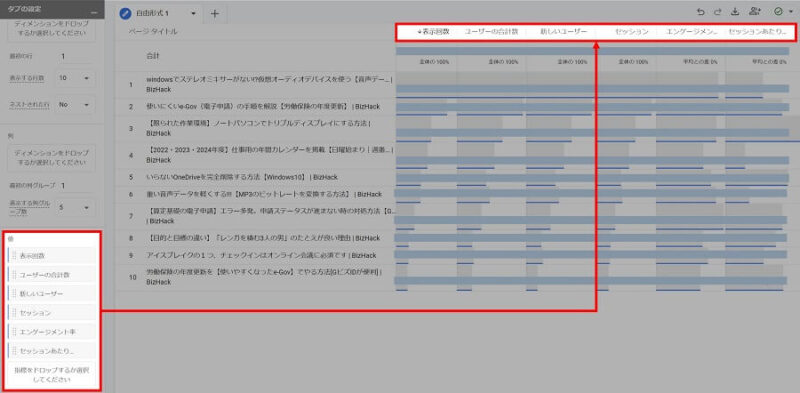Sort by エンゲージメン… column header
The height and width of the screenshot is (393, 800).
[691, 32]
